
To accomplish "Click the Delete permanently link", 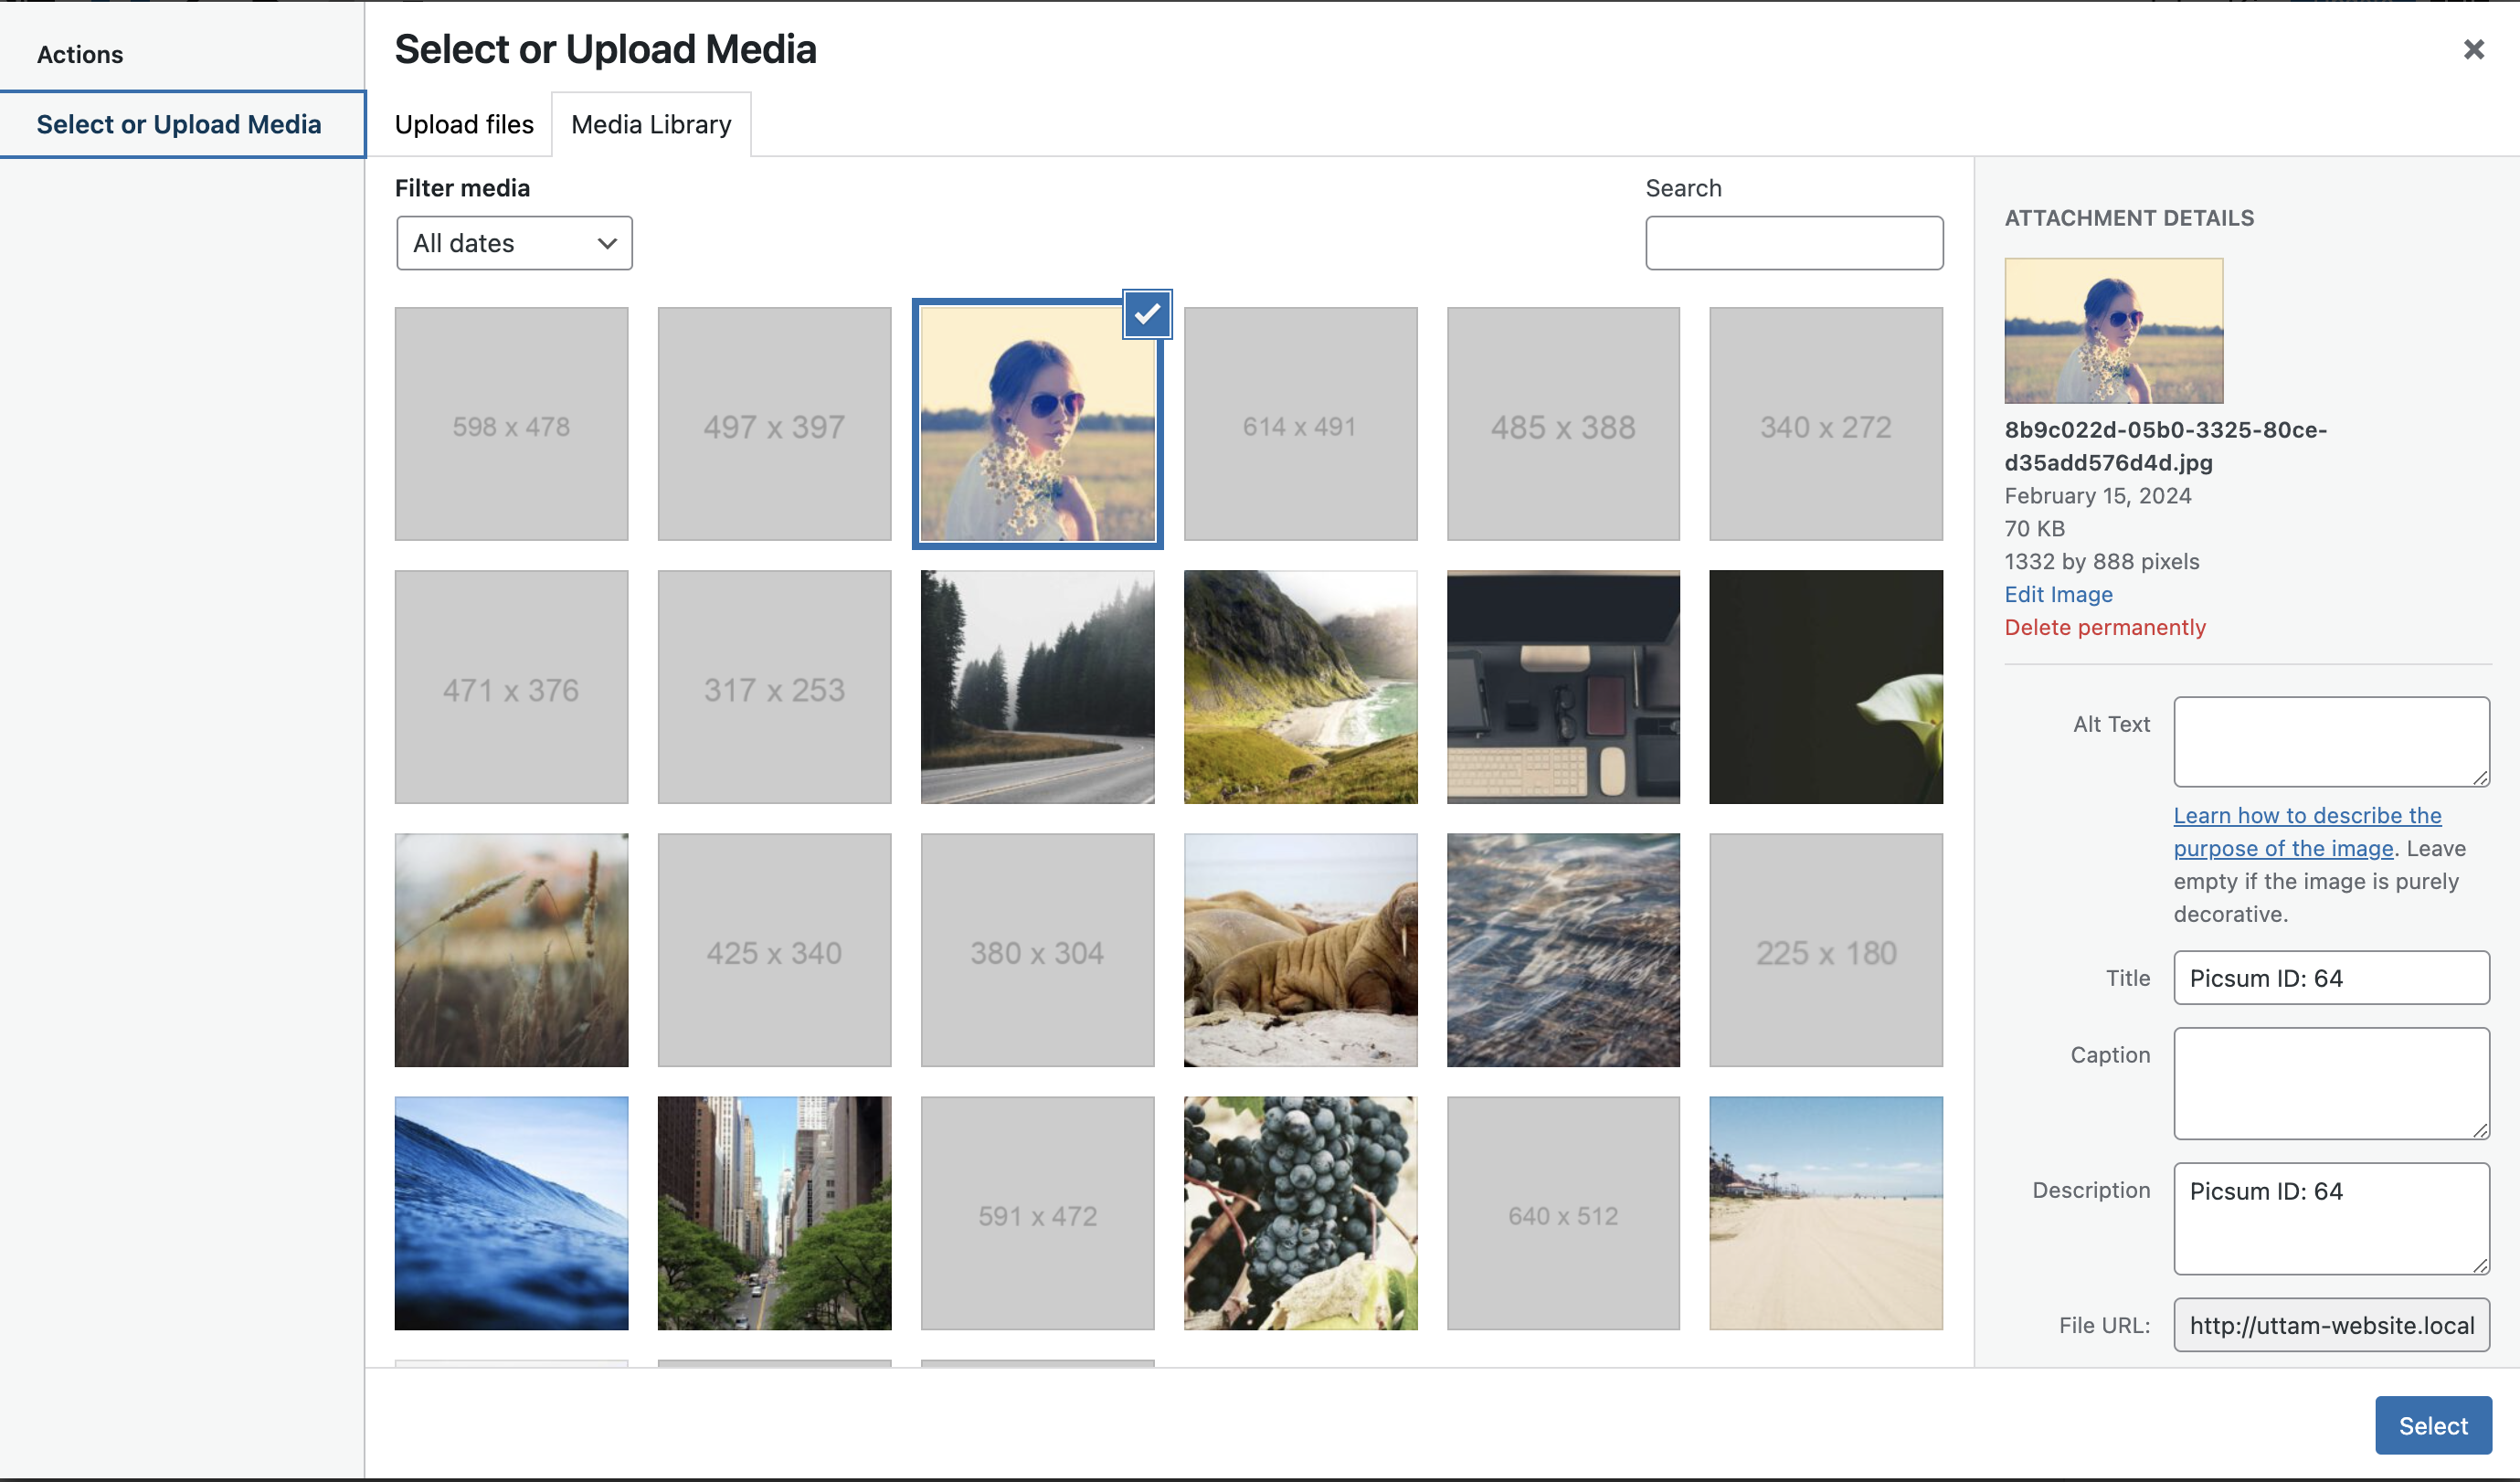I will [2107, 626].
